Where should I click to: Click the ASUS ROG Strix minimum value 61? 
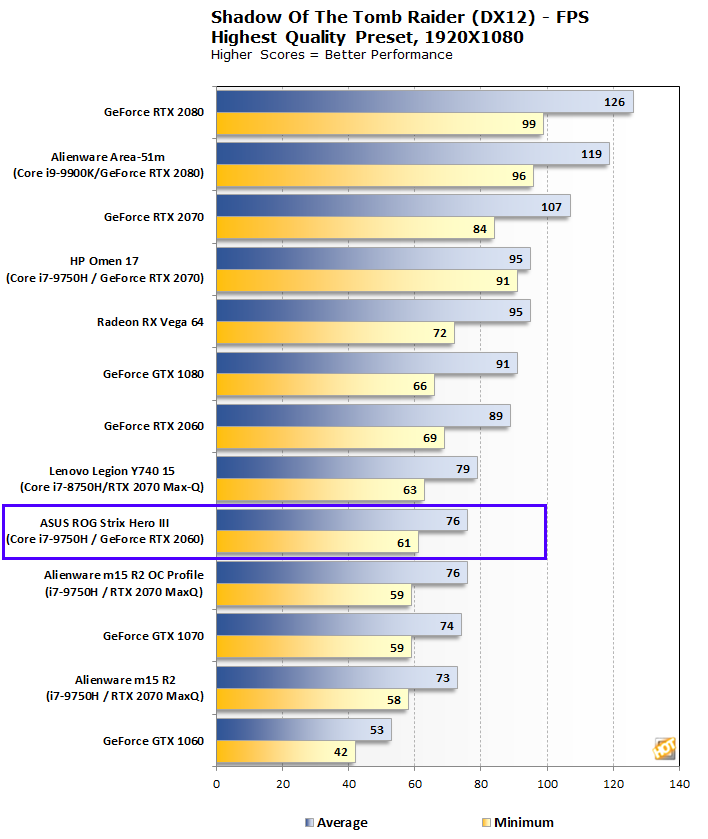404,543
